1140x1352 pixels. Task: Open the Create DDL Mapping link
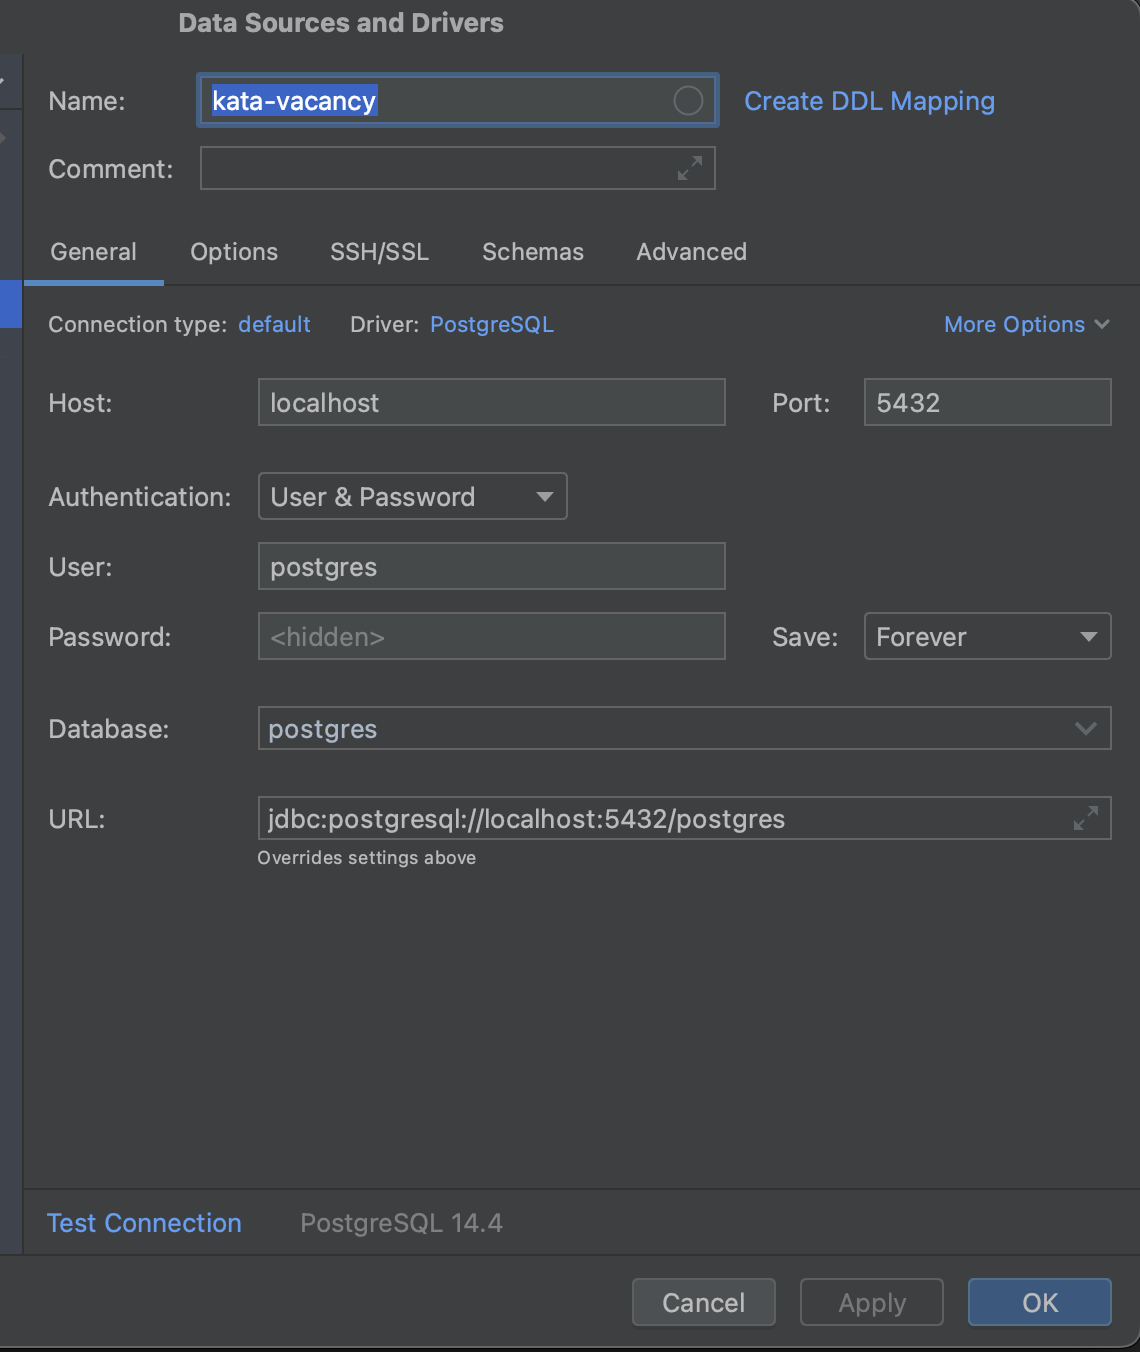869,101
